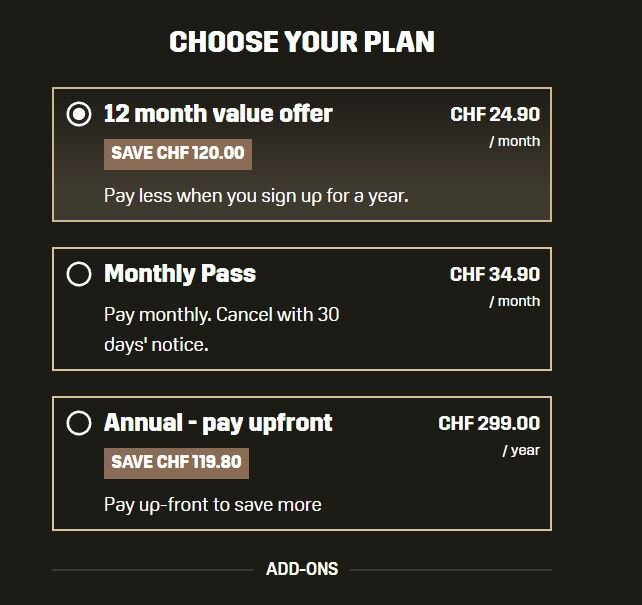Click the SAVE CHF 119.80 badge

click(176, 463)
